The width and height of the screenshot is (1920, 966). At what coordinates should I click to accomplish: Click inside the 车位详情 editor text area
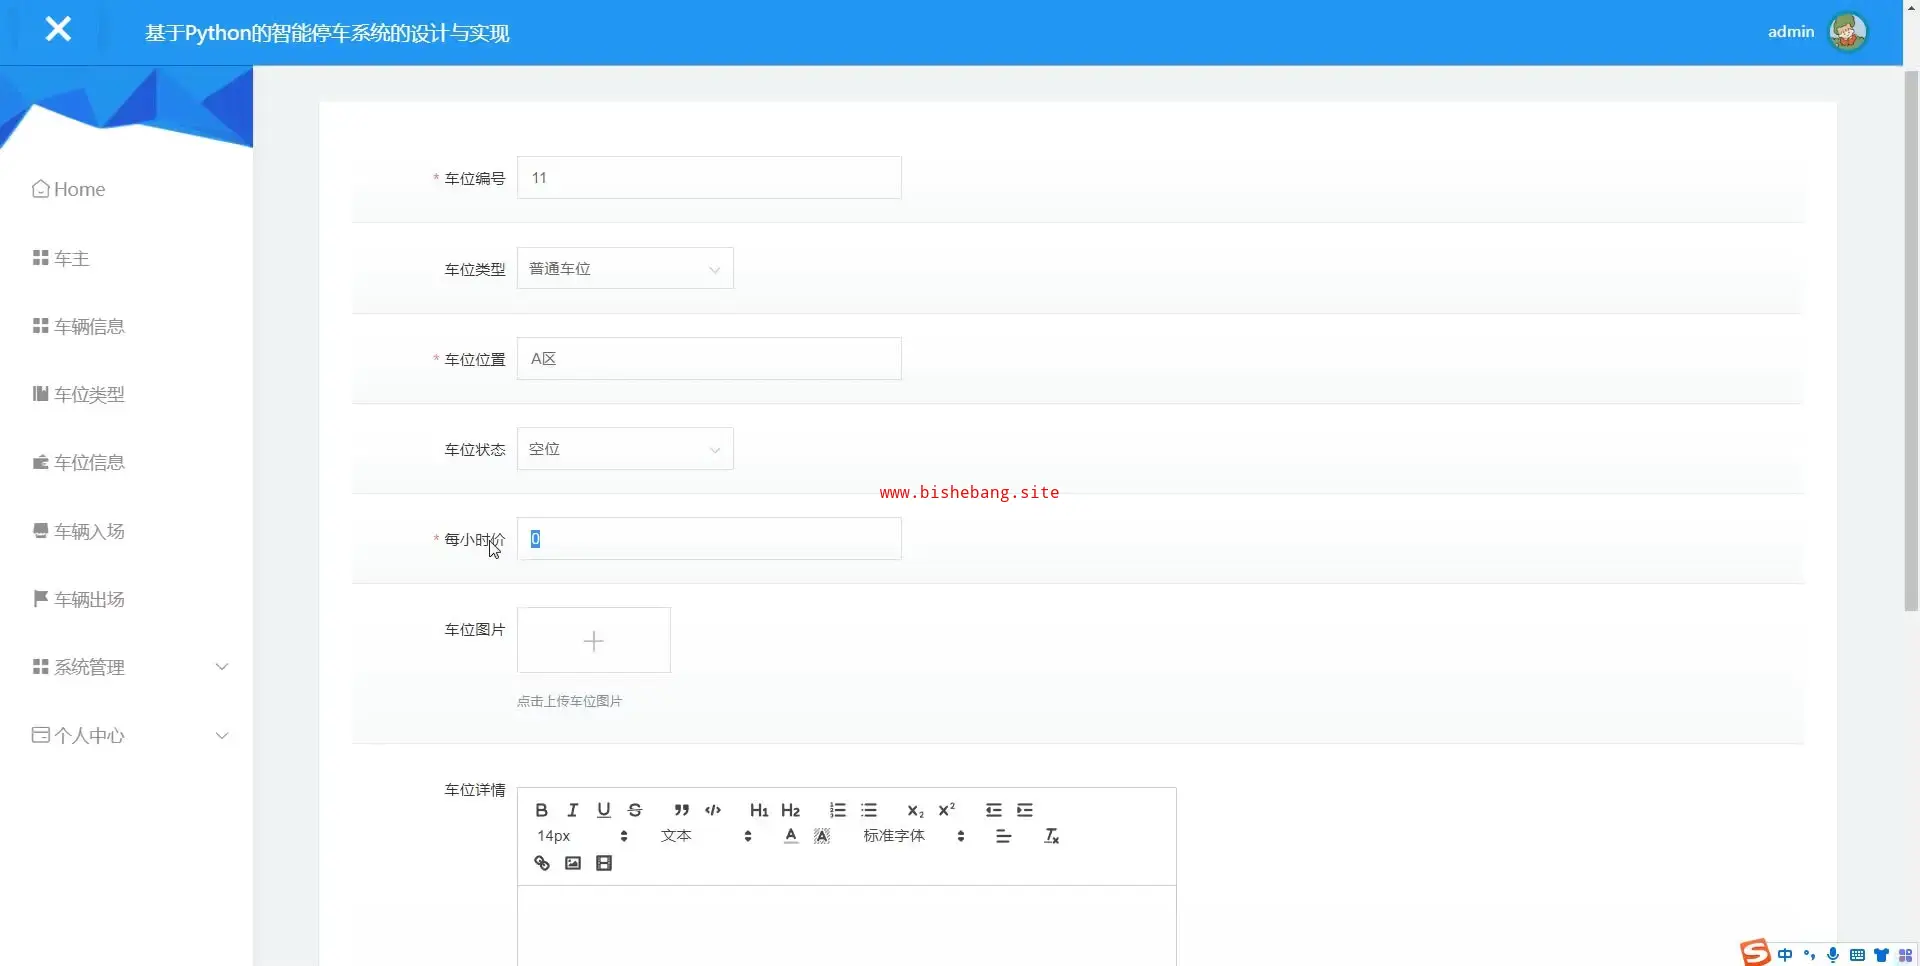(x=847, y=925)
